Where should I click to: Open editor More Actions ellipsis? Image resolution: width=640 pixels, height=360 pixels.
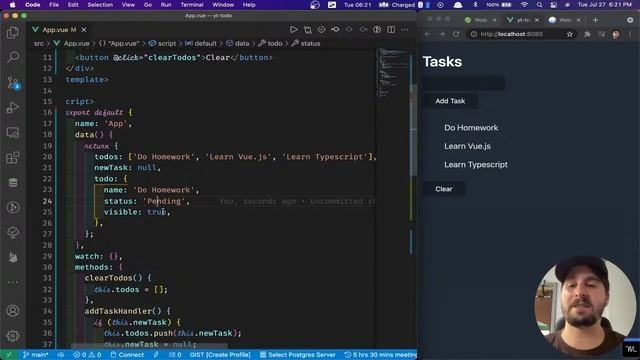(404, 29)
